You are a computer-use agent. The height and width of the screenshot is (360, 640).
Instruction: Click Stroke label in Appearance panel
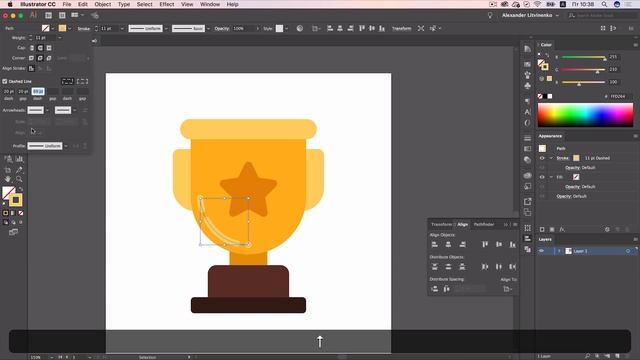(x=563, y=158)
